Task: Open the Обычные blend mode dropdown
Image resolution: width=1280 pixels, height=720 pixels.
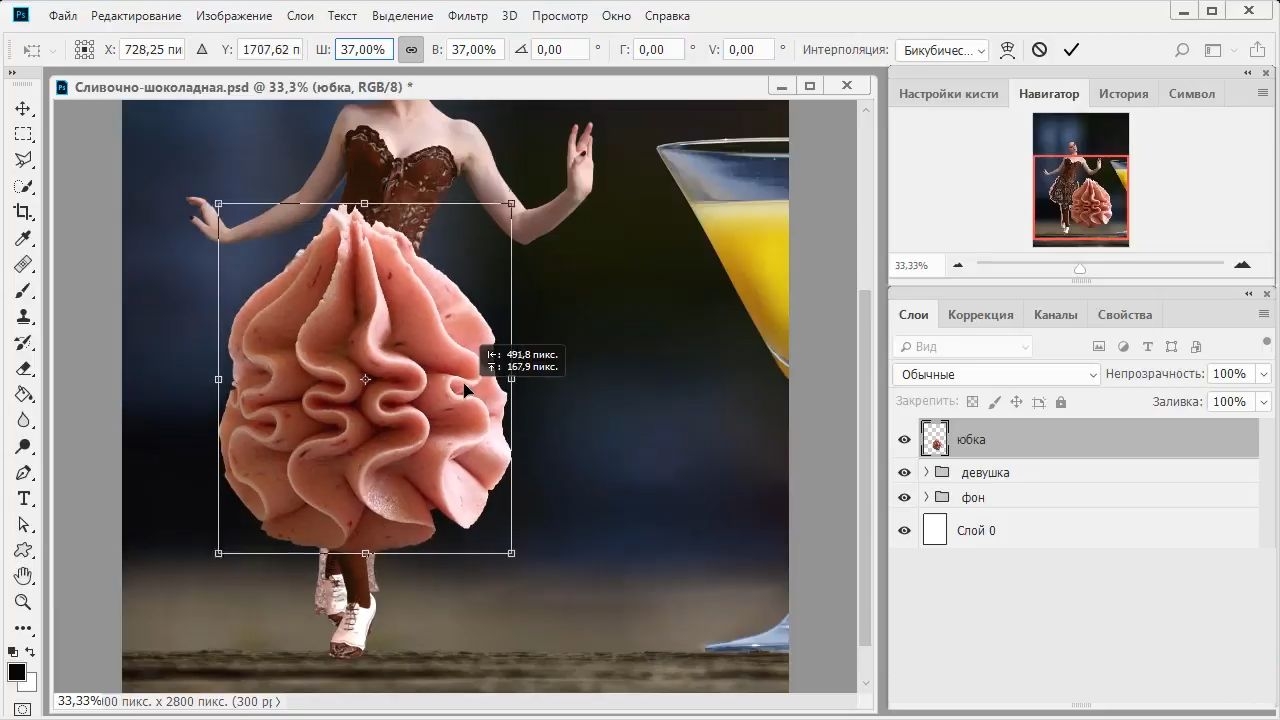Action: tap(996, 374)
